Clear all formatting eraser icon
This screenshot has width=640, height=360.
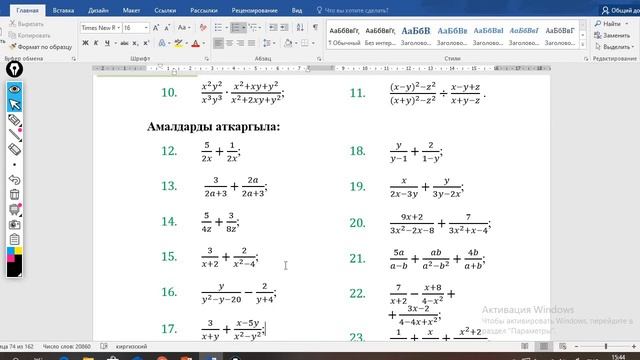tap(203, 28)
